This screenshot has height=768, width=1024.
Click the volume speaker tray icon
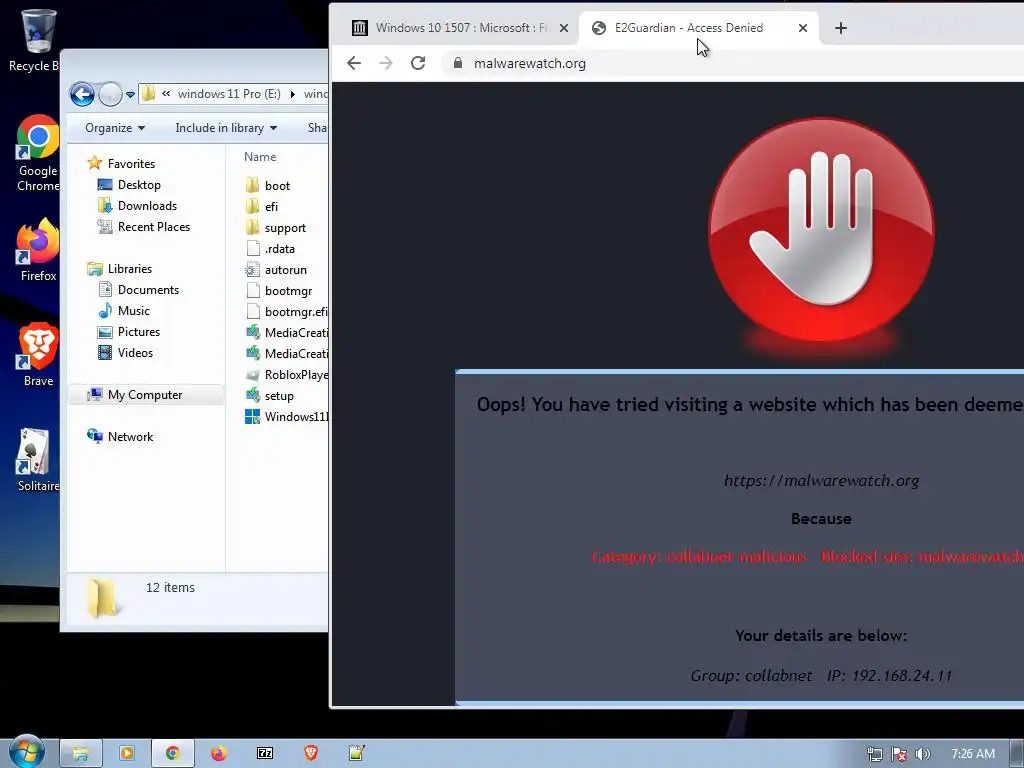click(922, 754)
